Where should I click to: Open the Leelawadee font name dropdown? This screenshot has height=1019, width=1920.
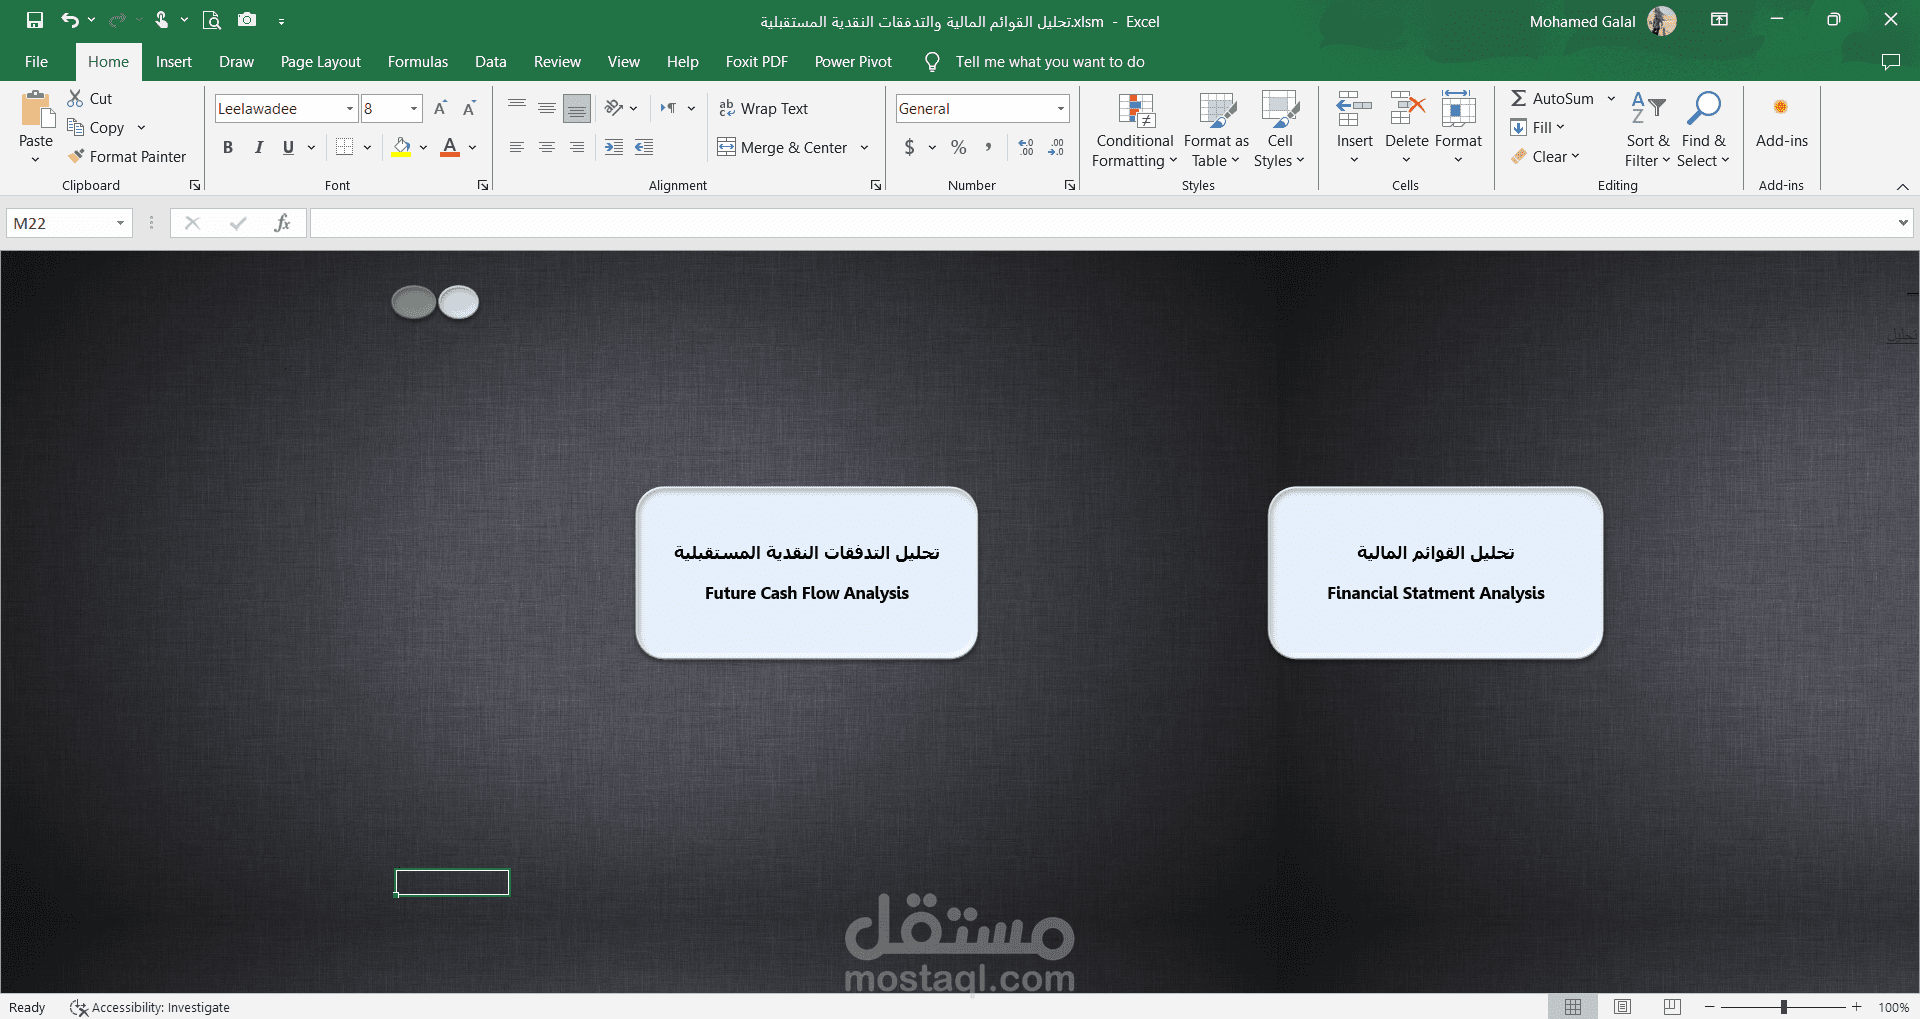coord(350,108)
